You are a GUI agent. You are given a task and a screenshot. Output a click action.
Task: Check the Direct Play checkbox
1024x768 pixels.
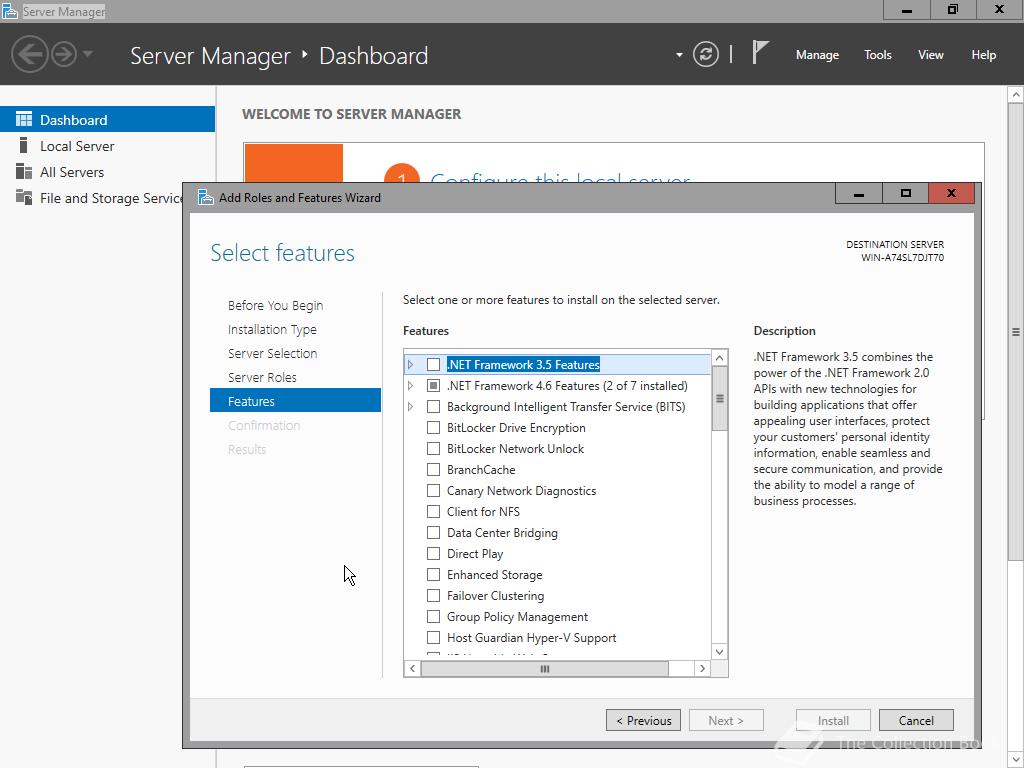433,554
